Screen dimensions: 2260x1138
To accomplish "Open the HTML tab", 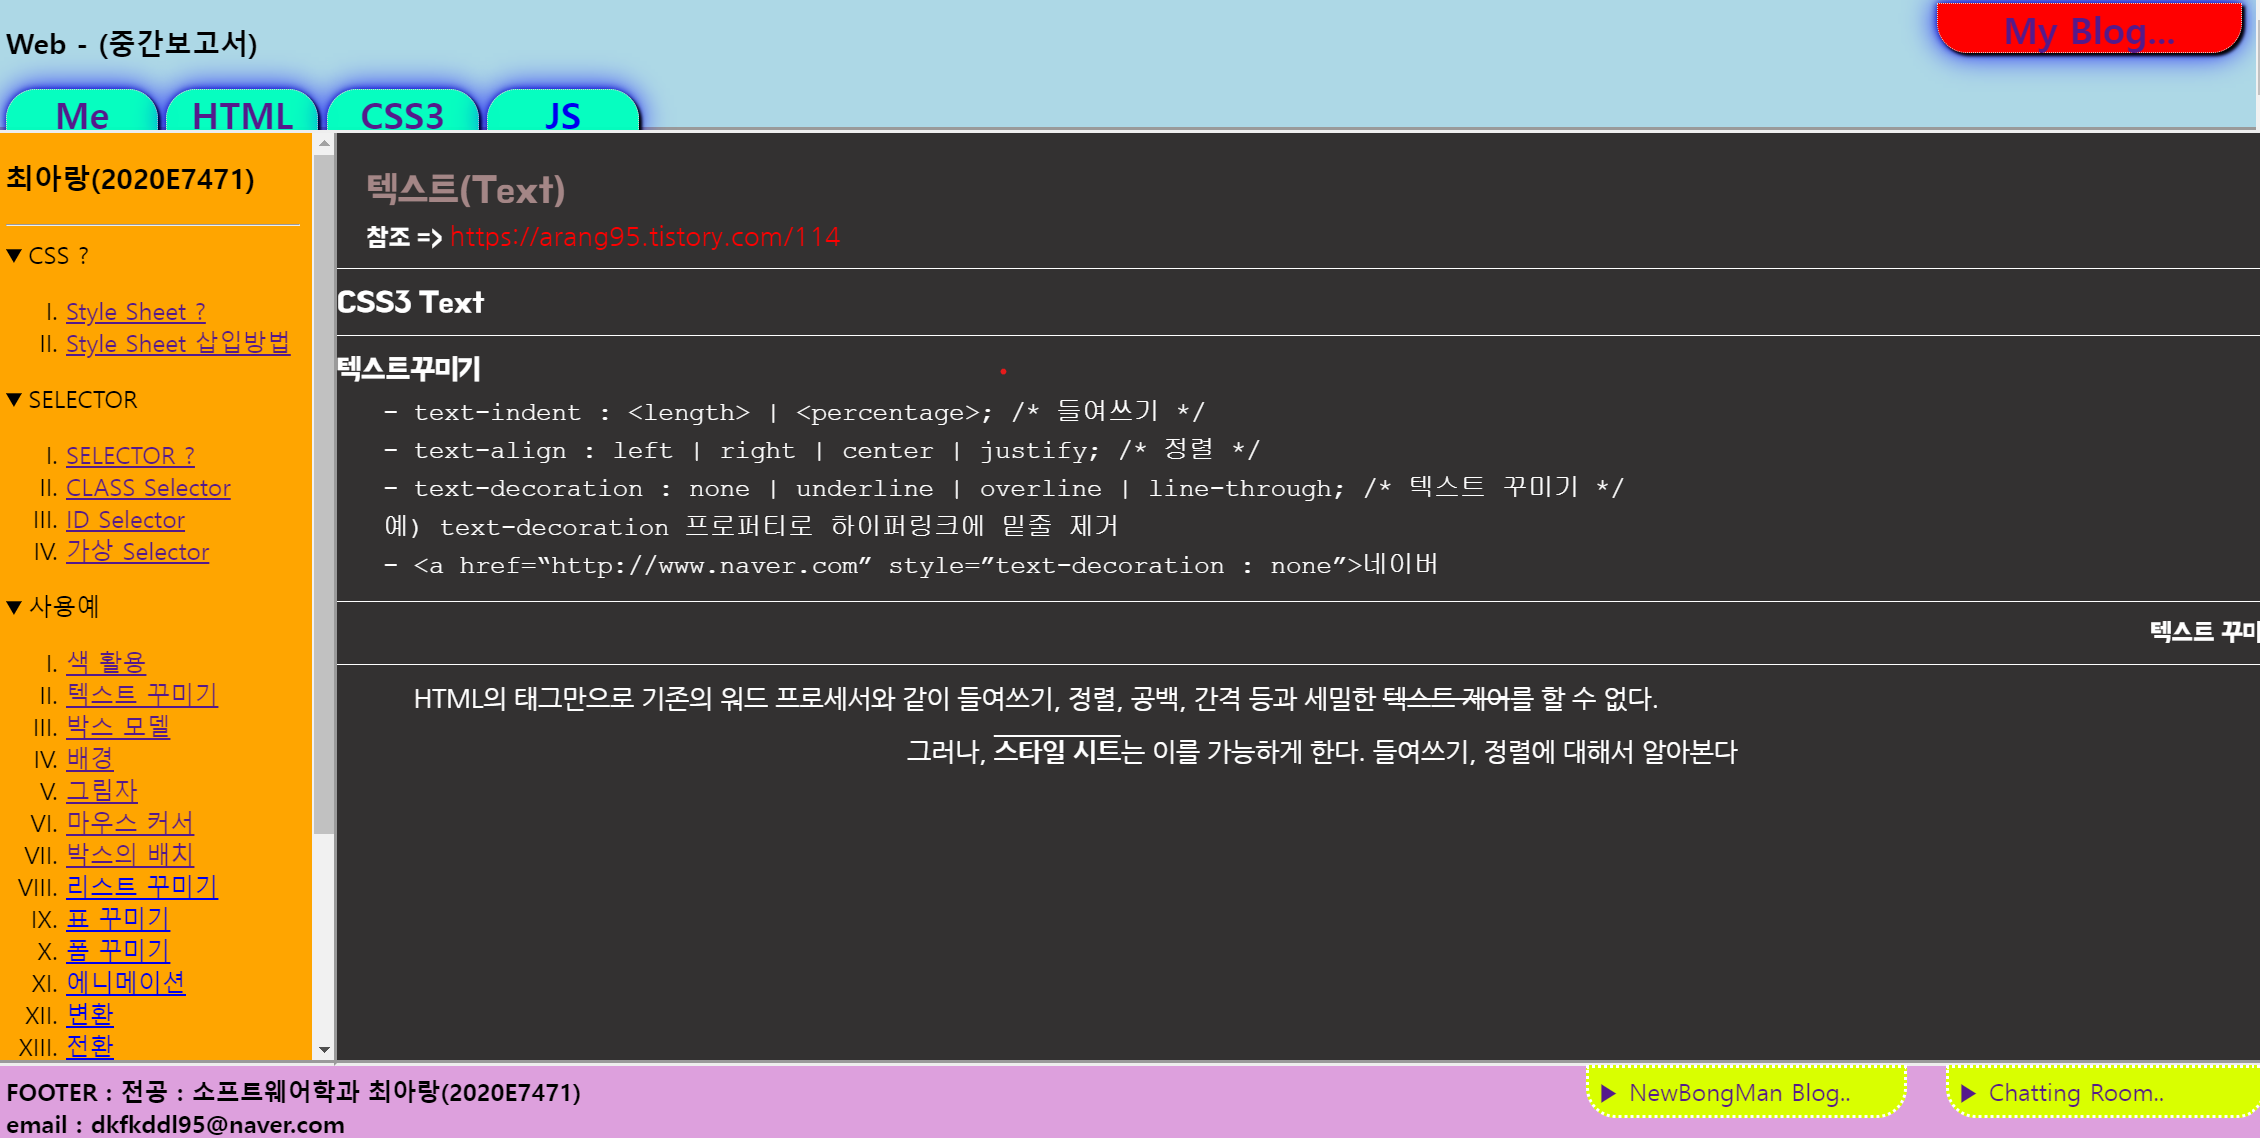I will click(x=242, y=114).
